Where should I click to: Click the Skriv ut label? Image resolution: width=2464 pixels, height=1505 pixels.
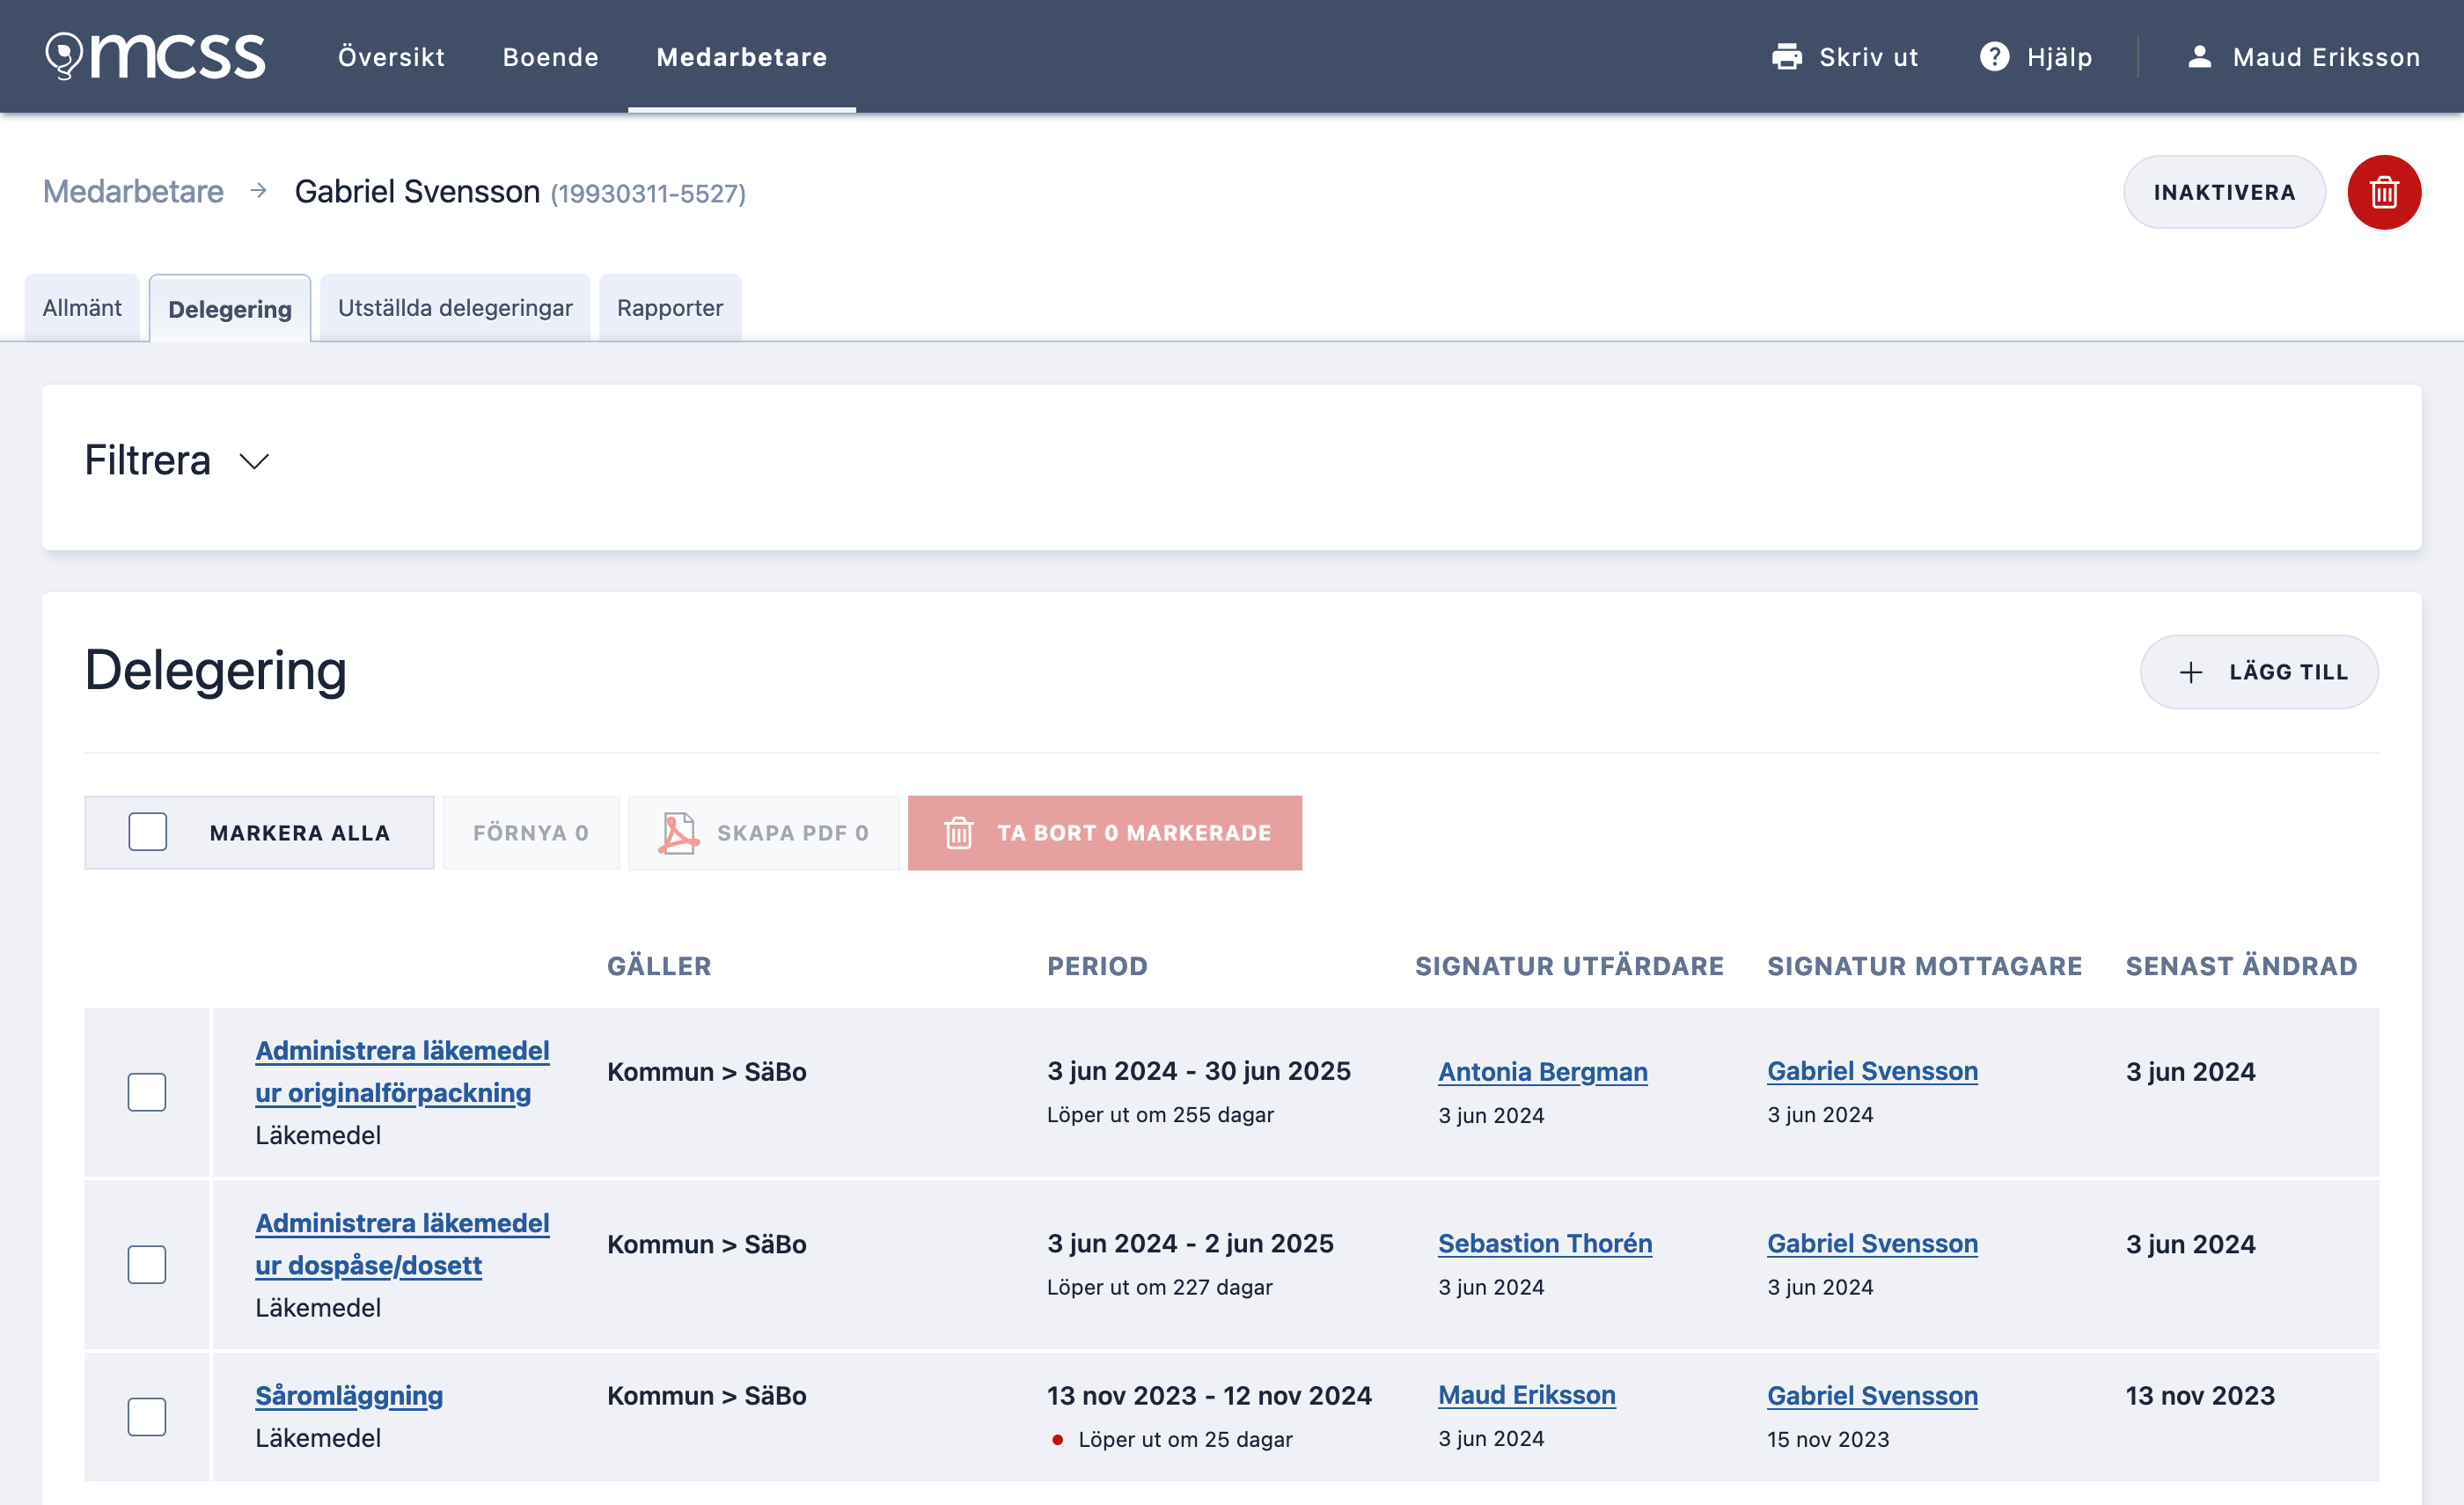click(x=1868, y=57)
